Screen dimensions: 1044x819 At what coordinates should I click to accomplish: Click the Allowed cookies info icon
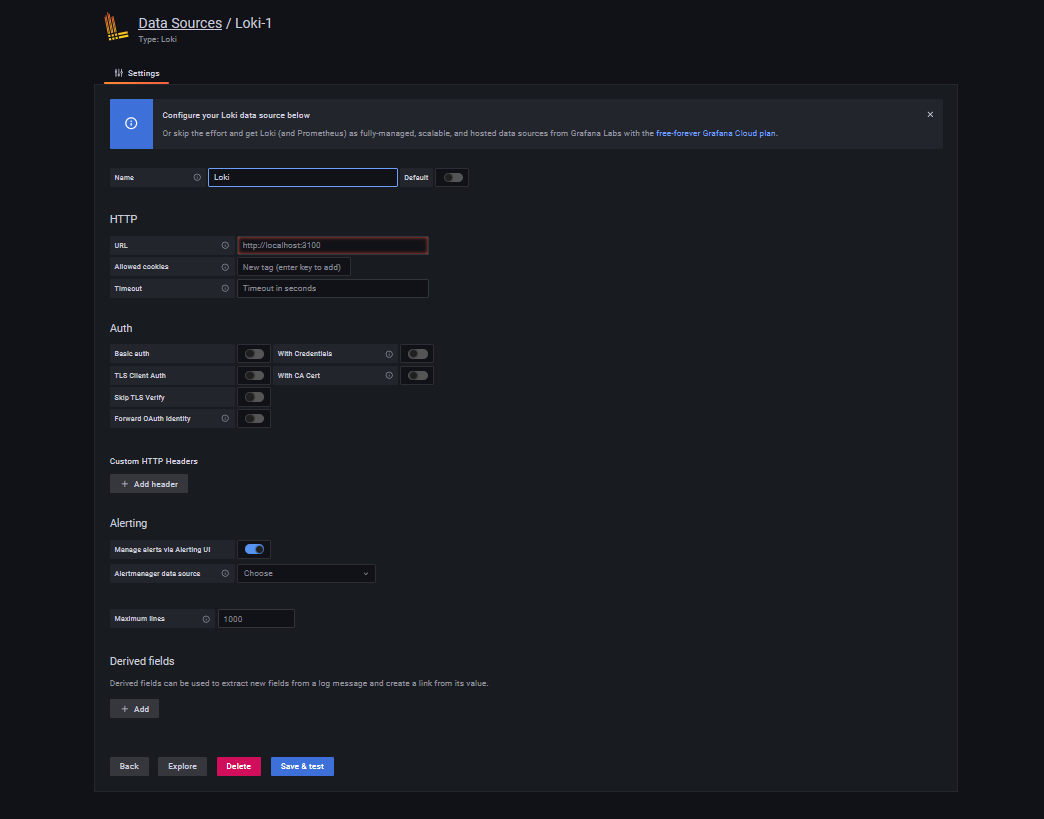[225, 267]
